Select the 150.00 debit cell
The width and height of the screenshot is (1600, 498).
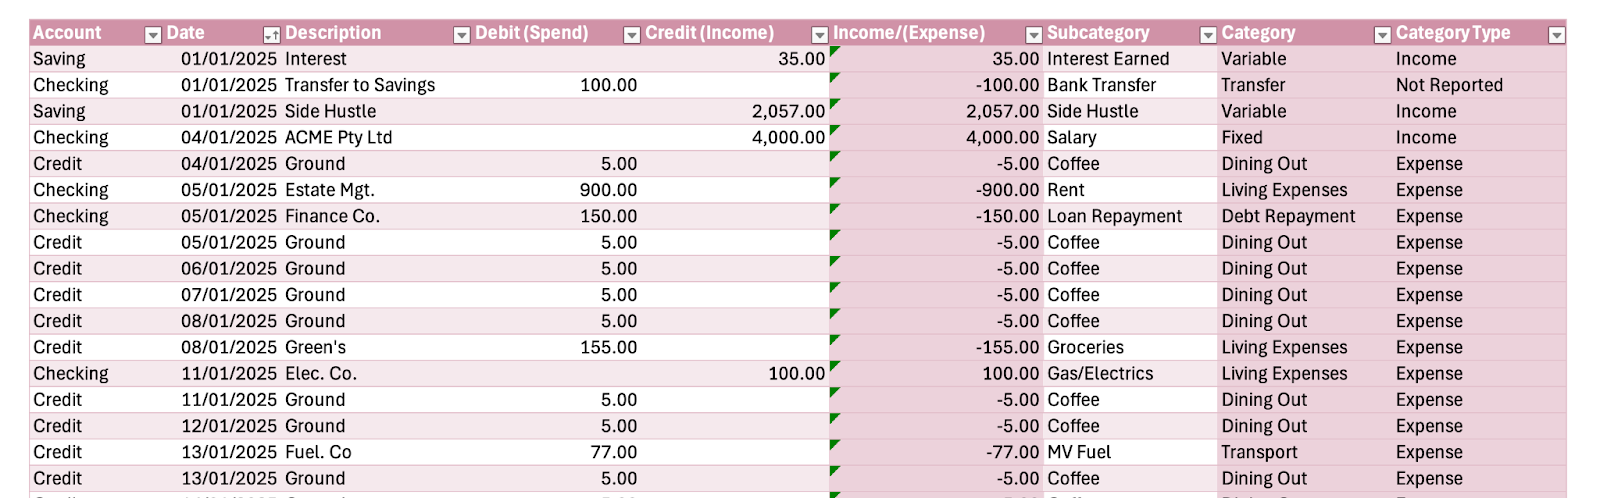[x=557, y=216]
